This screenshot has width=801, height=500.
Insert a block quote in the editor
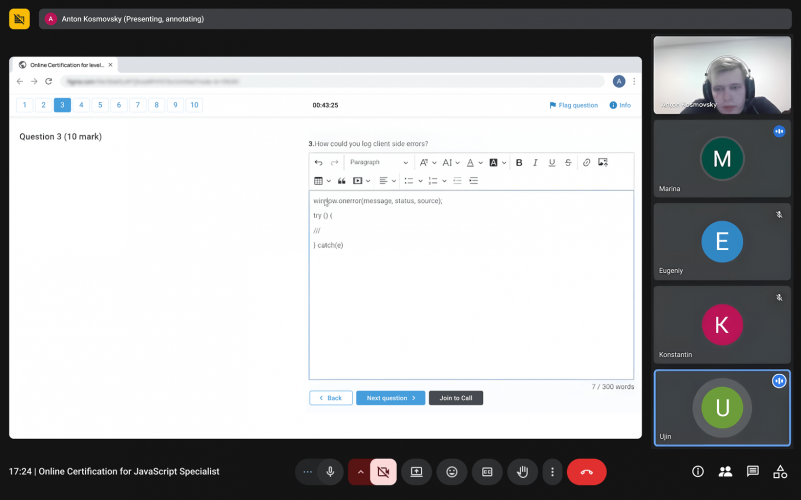tap(342, 181)
